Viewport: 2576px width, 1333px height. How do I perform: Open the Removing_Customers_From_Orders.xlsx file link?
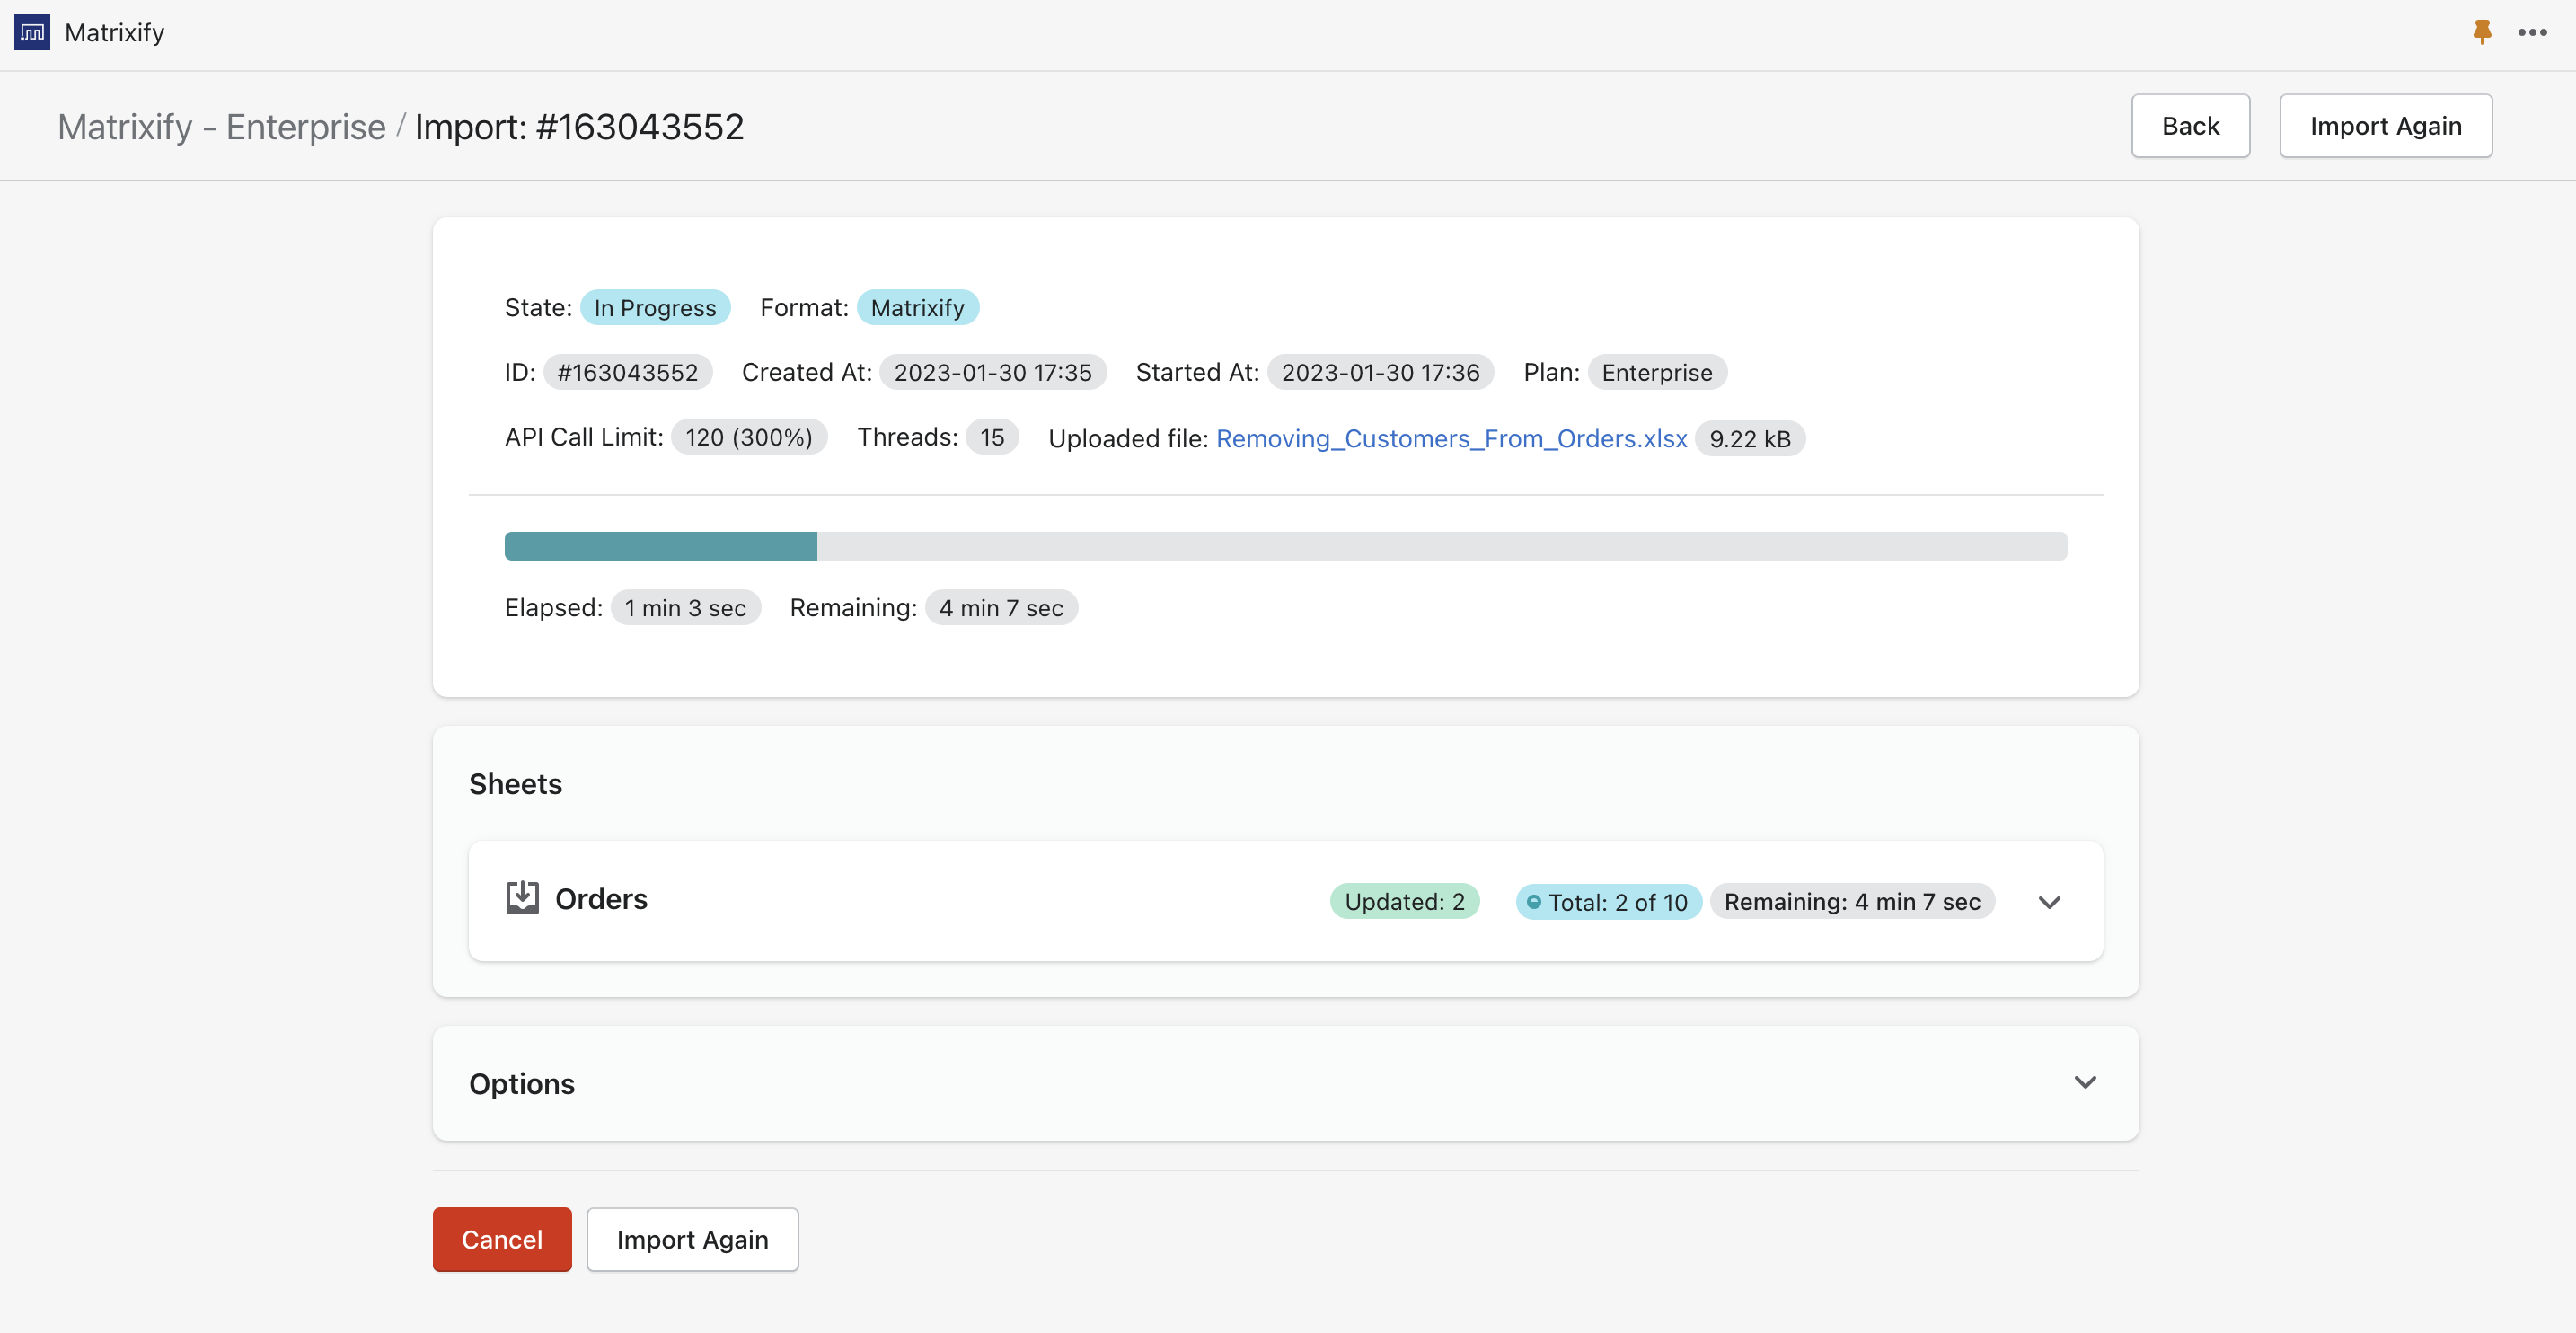click(x=1451, y=438)
